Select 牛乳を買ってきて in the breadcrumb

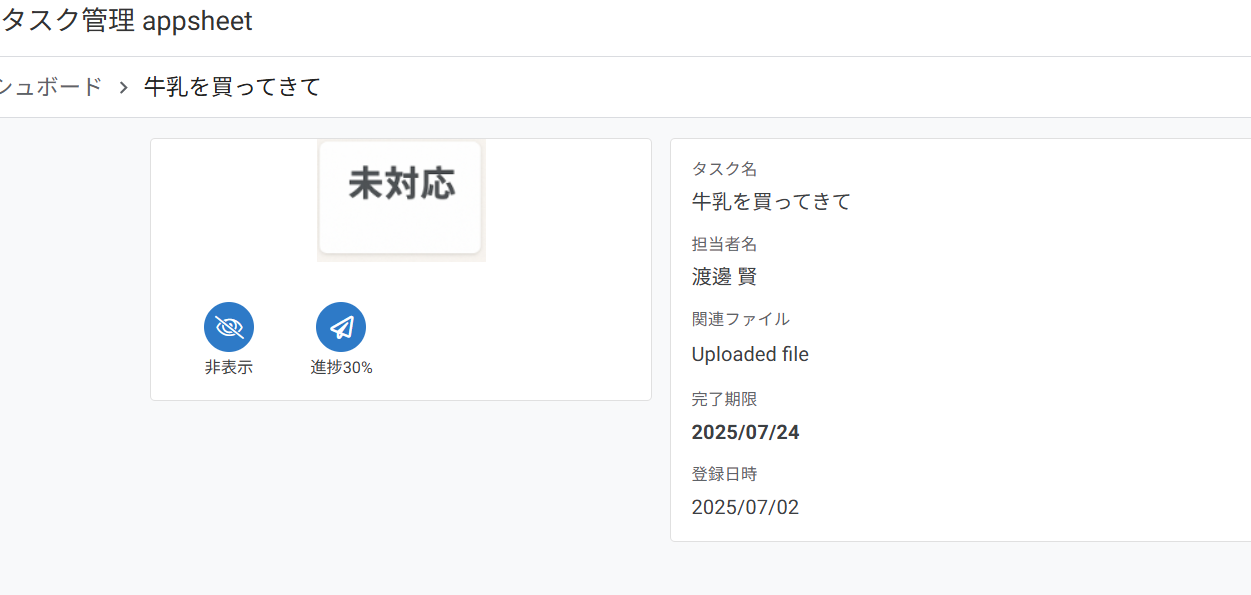tap(232, 87)
